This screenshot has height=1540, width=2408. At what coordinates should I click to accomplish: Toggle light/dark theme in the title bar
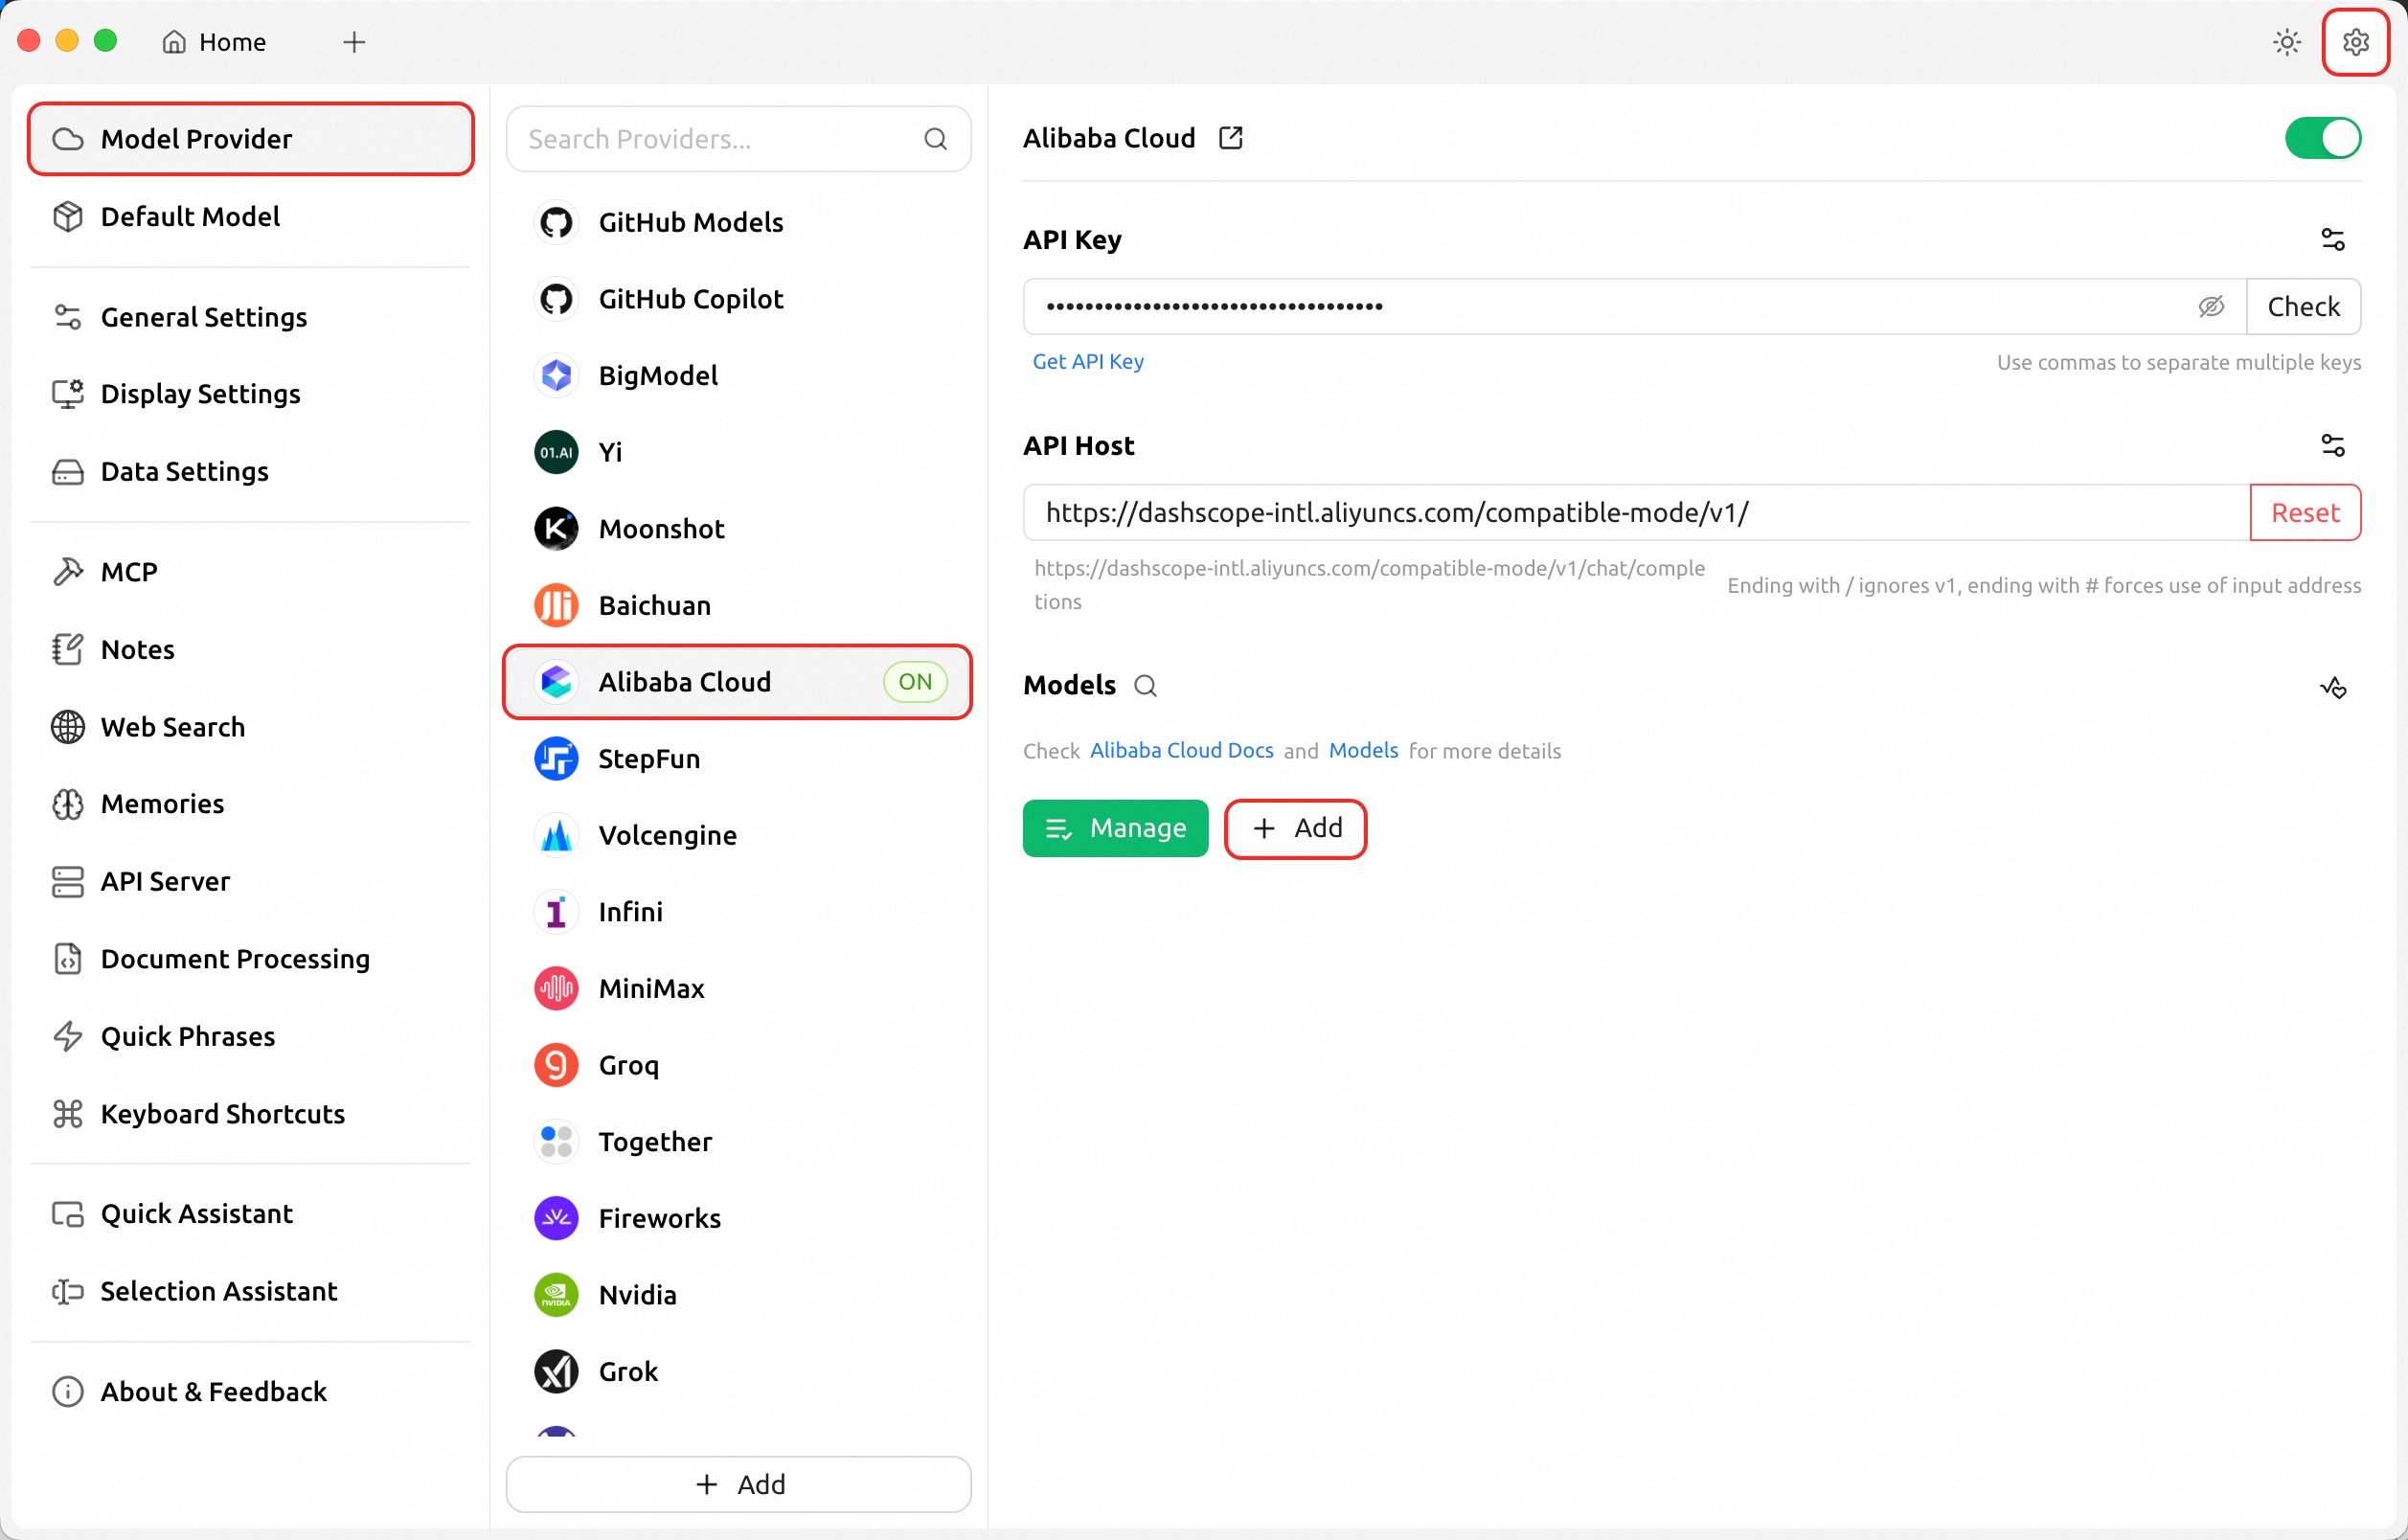2287,41
